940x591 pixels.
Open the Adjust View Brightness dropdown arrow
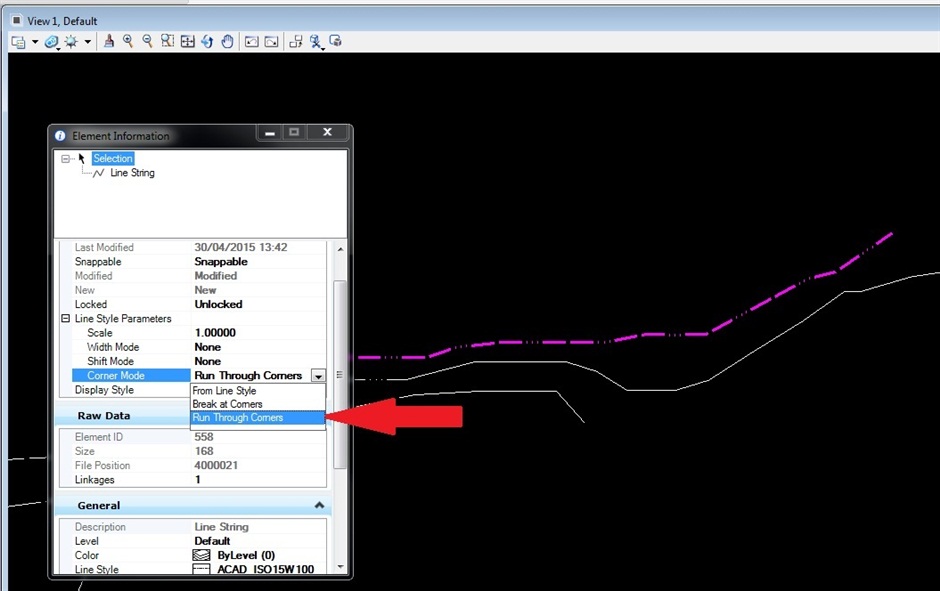coord(88,41)
